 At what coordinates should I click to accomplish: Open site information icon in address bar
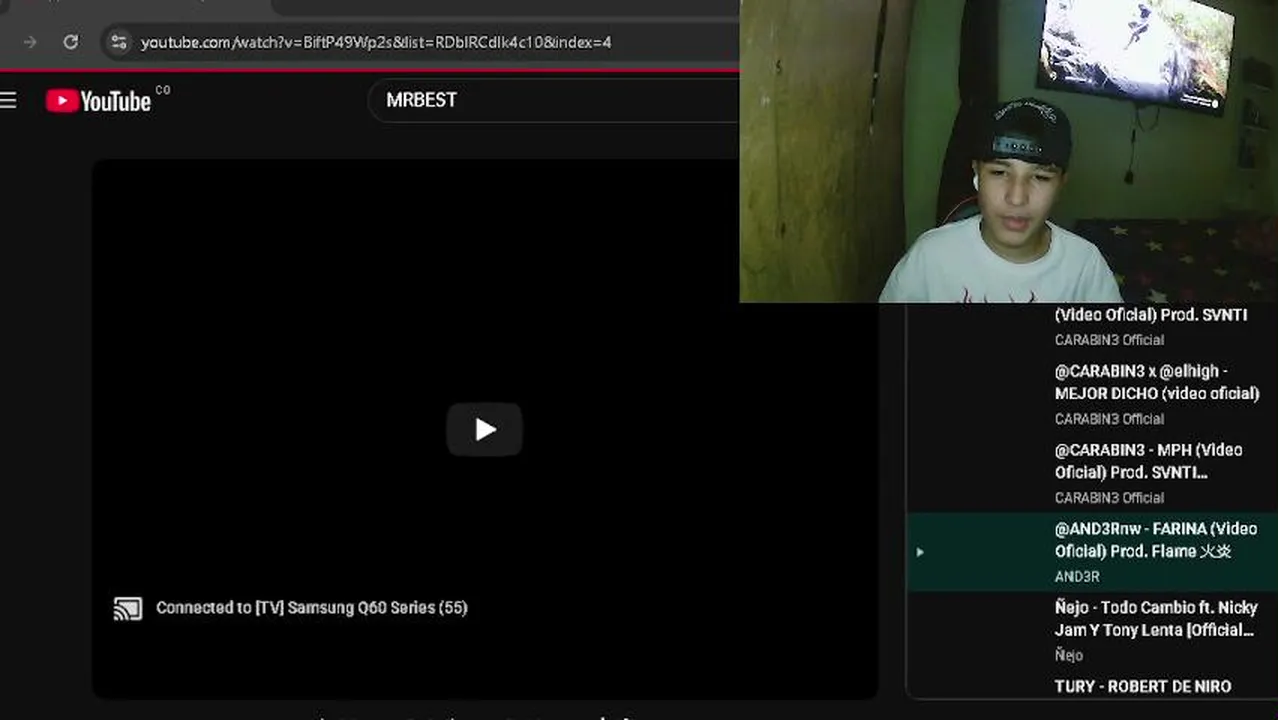pyautogui.click(x=119, y=42)
